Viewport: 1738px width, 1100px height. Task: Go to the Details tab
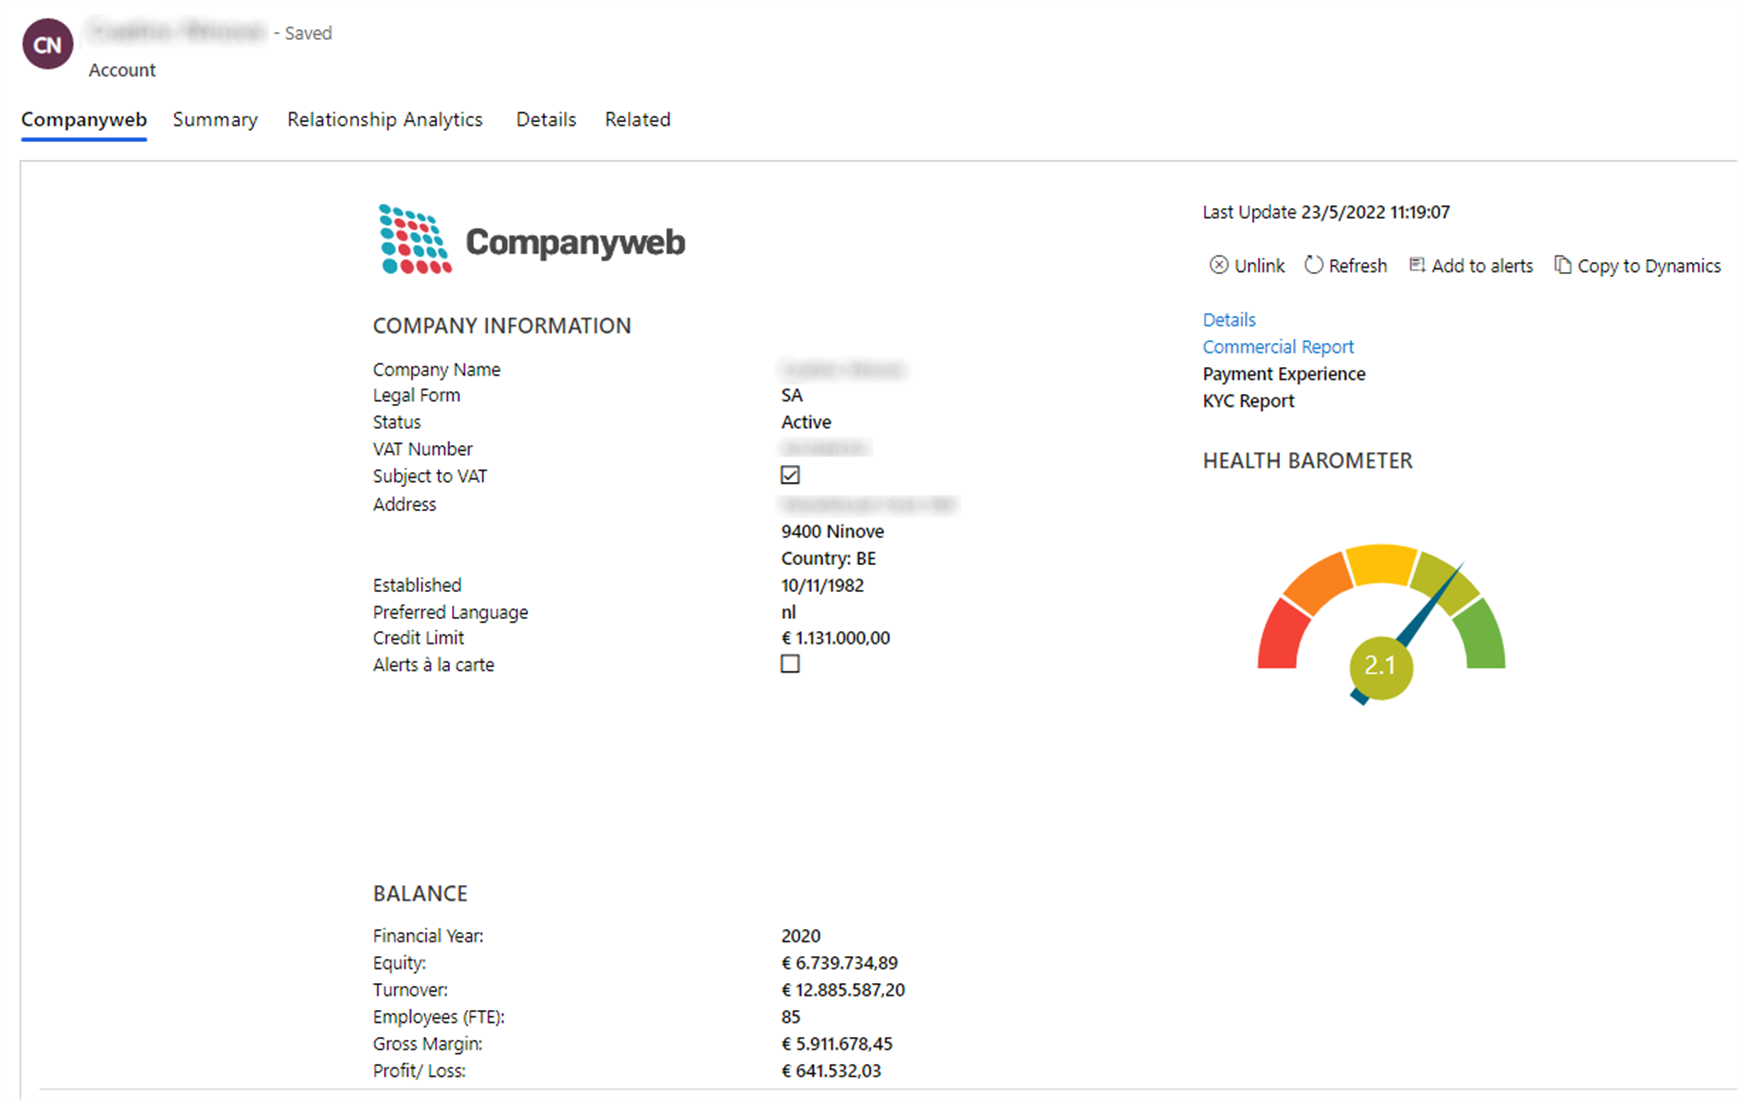546,120
